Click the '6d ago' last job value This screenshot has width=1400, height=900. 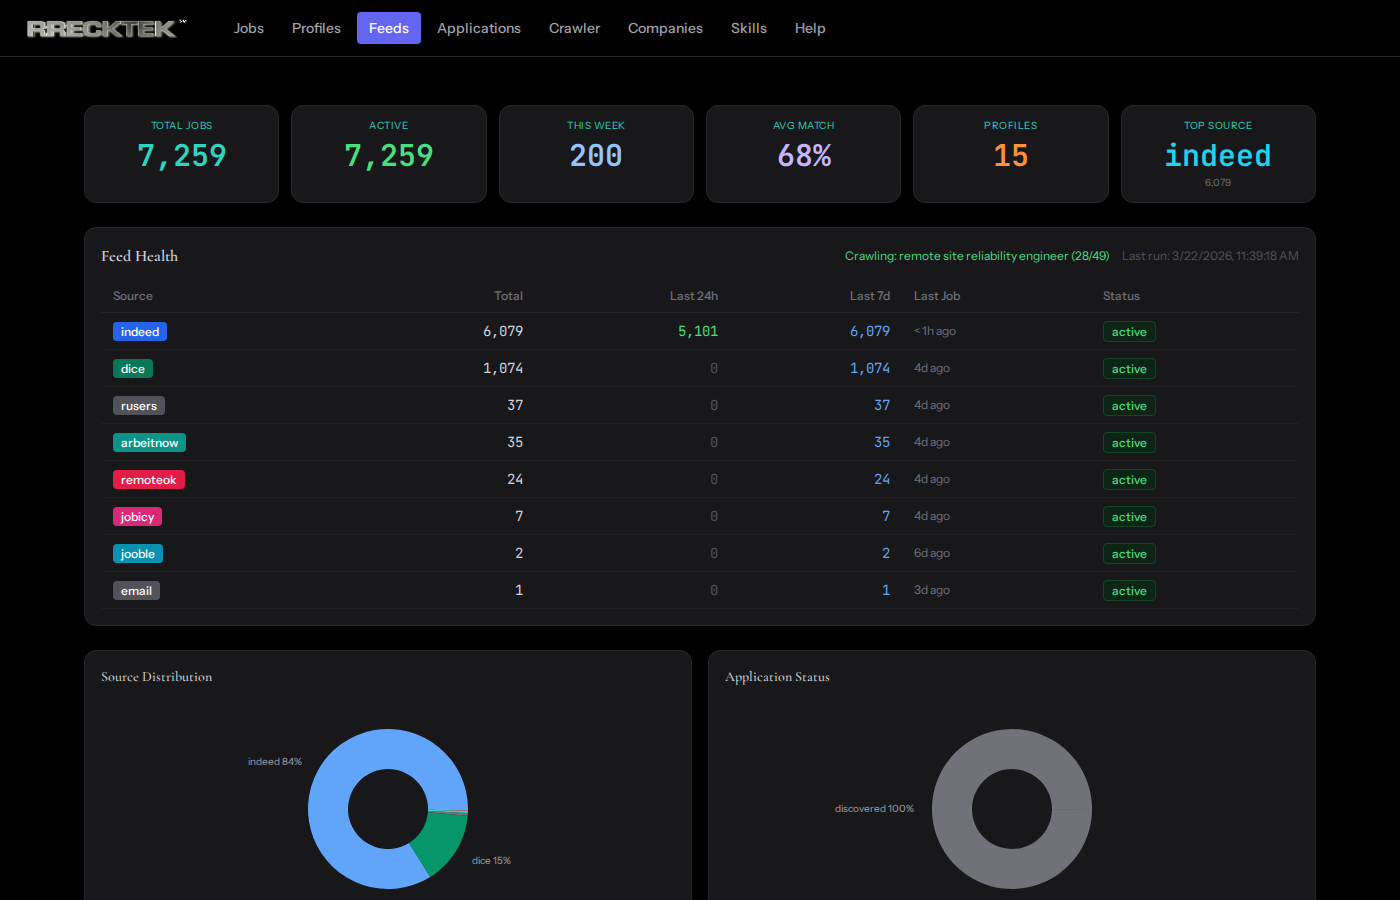pos(932,553)
